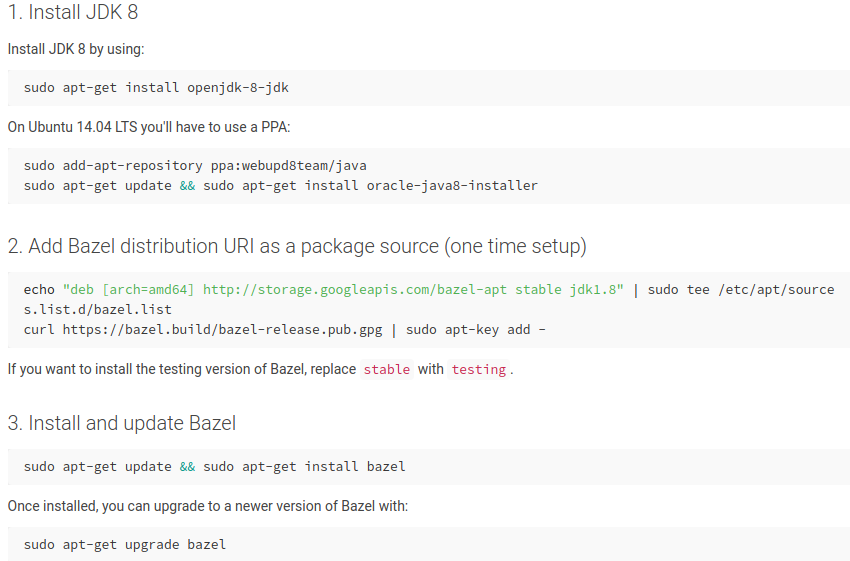Click '[arch=amd64]' in the echo string
Viewport: 850px width, 561px height.
click(x=148, y=289)
